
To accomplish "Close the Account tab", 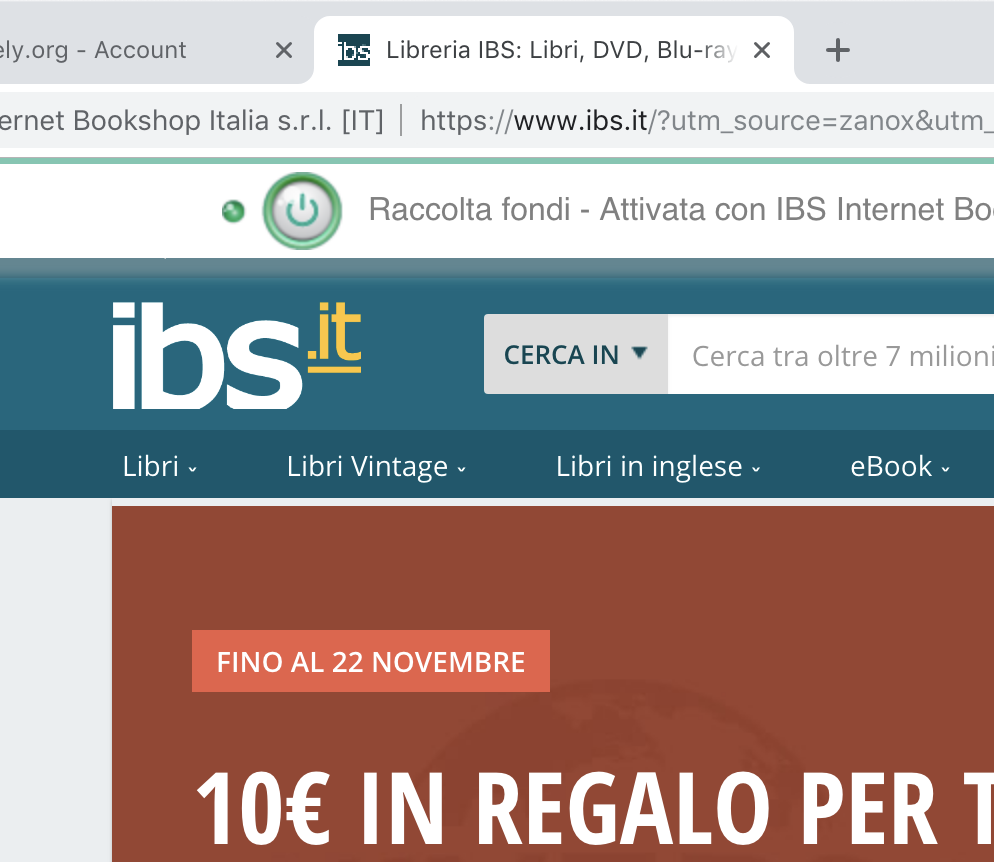I will (284, 50).
